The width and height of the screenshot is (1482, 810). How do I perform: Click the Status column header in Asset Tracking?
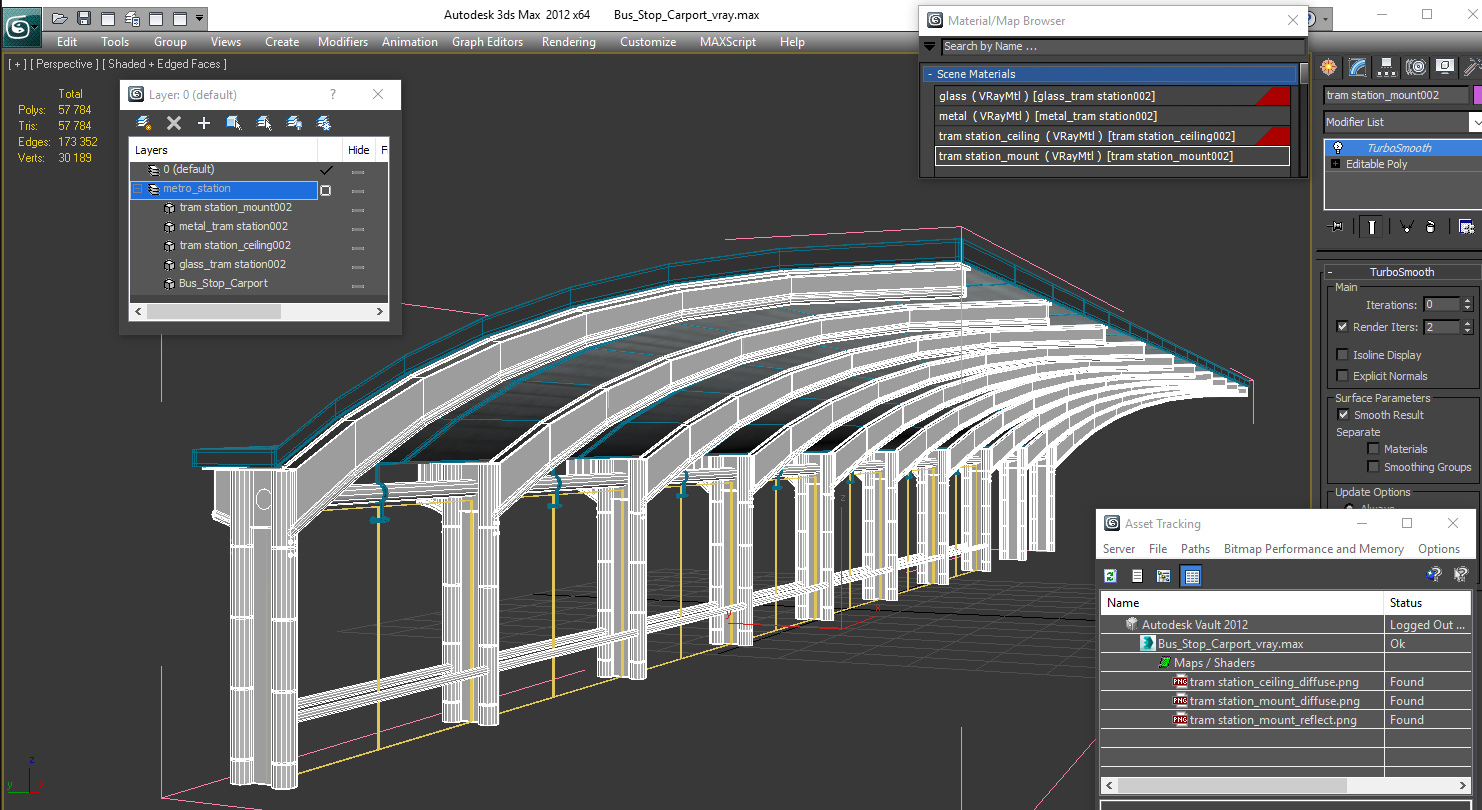1428,603
